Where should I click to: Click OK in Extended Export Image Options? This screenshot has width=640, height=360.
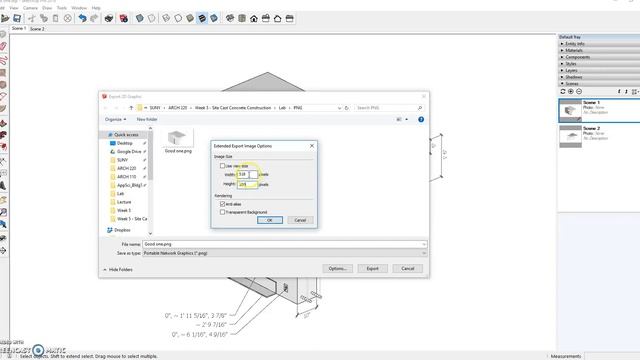pyautogui.click(x=270, y=220)
